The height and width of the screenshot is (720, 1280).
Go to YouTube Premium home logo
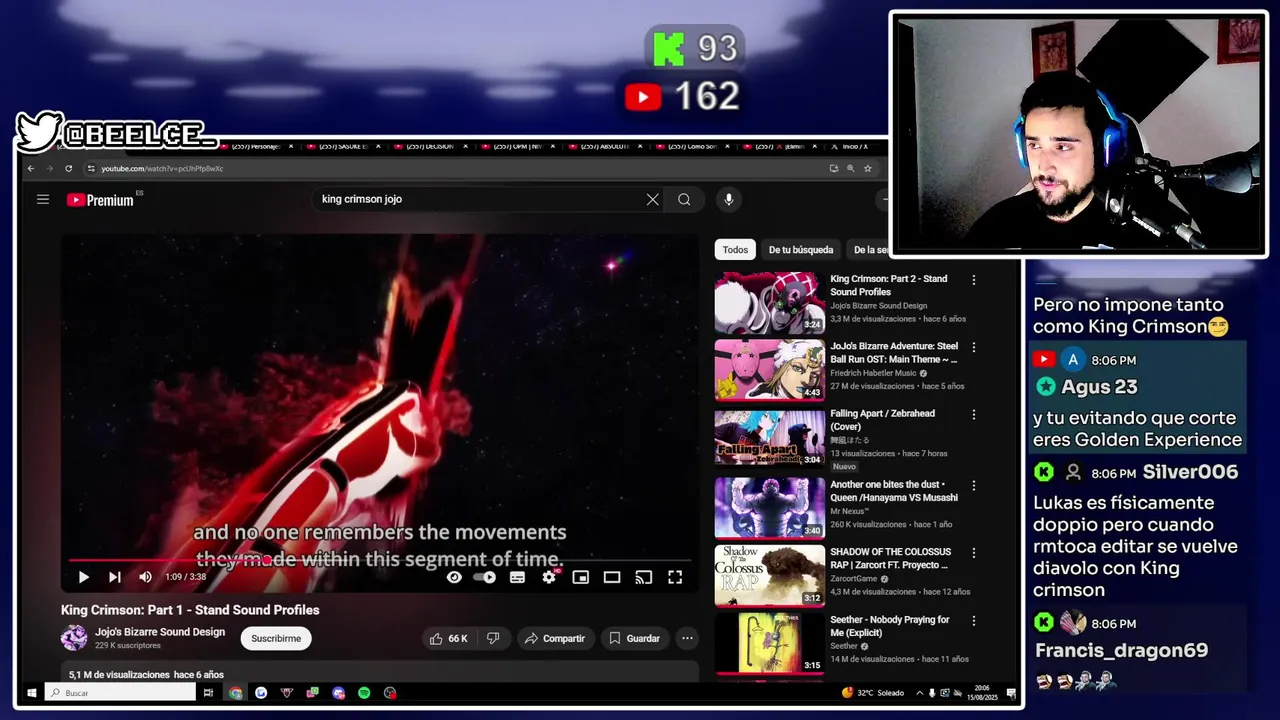point(100,200)
